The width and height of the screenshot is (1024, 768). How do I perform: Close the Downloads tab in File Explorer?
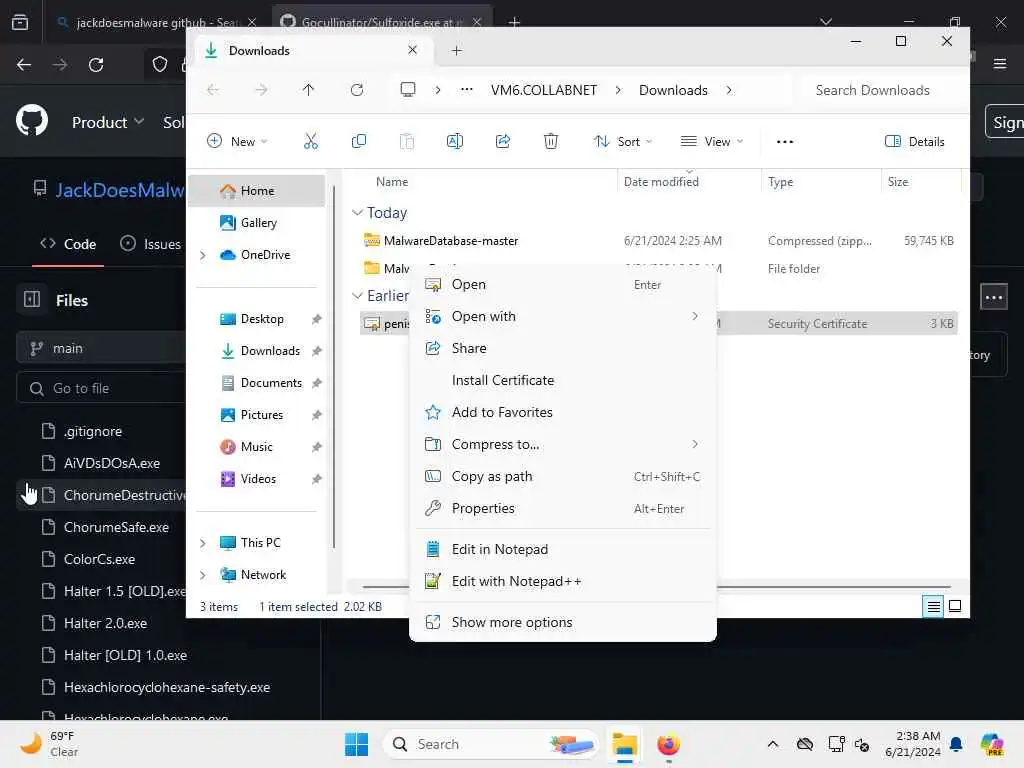pos(412,50)
